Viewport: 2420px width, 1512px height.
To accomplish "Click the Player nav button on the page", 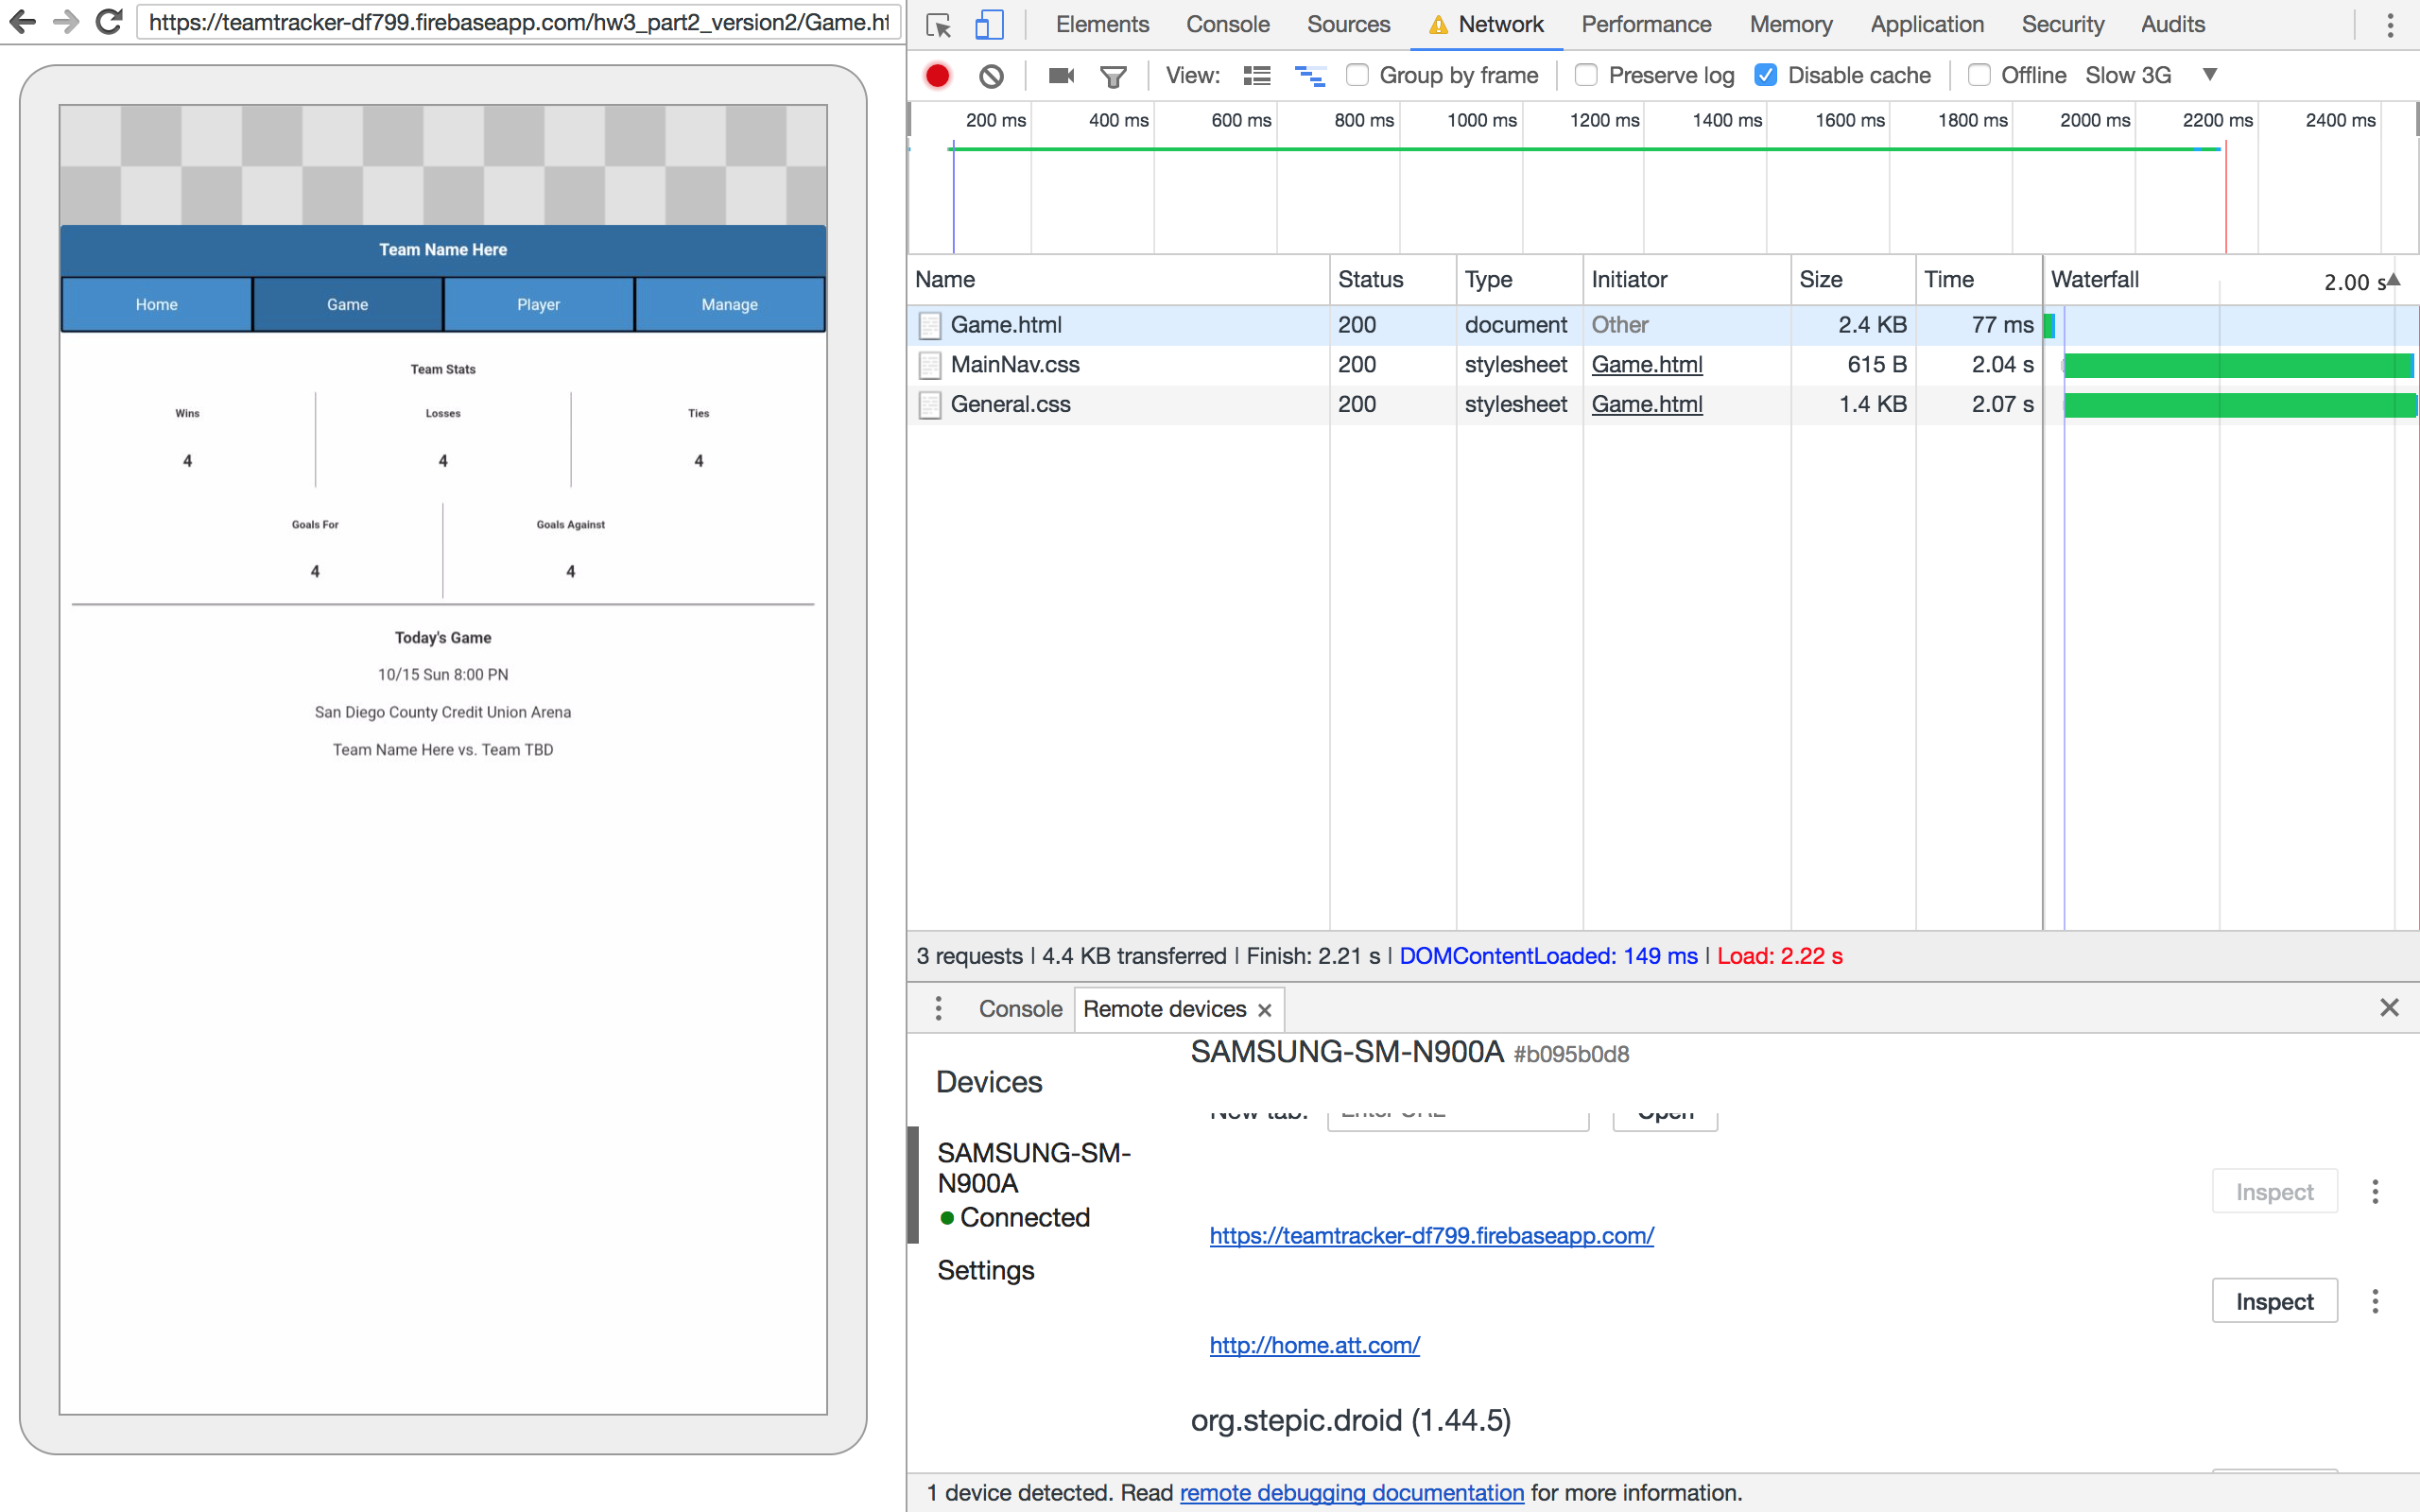I will pyautogui.click(x=539, y=304).
